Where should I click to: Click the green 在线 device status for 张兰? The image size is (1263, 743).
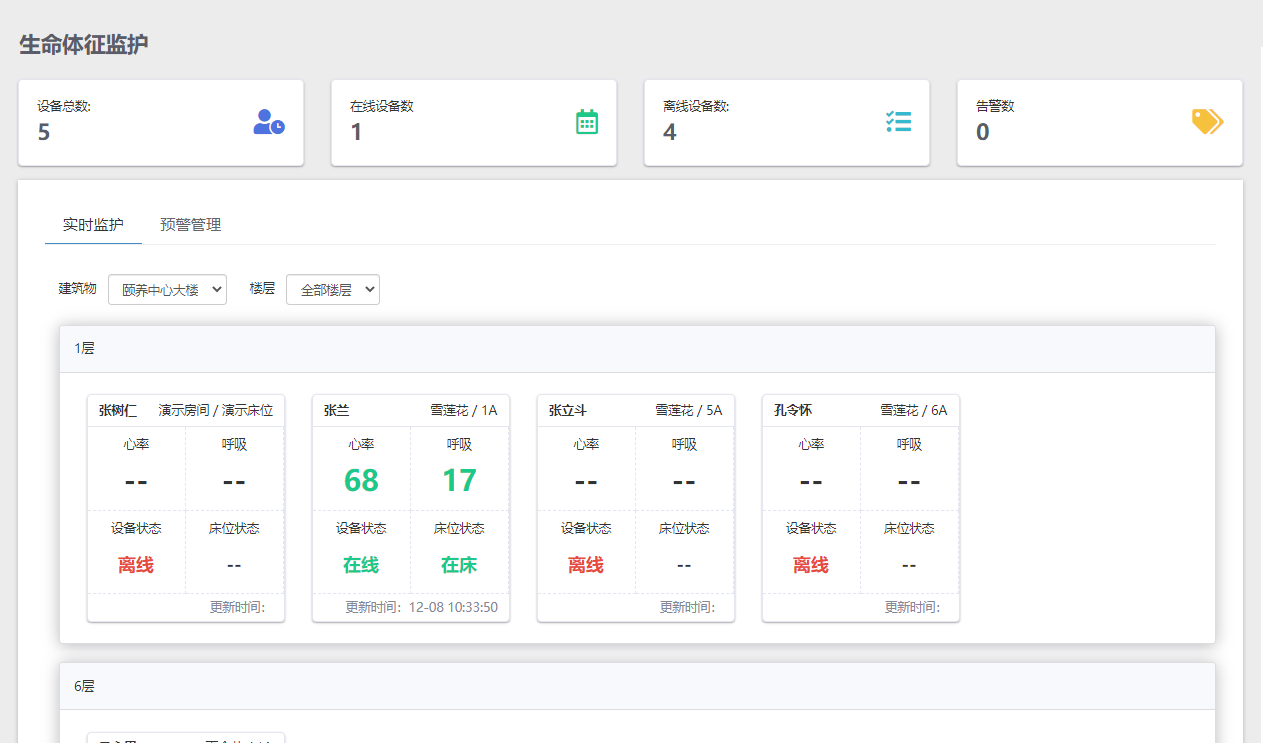point(361,565)
